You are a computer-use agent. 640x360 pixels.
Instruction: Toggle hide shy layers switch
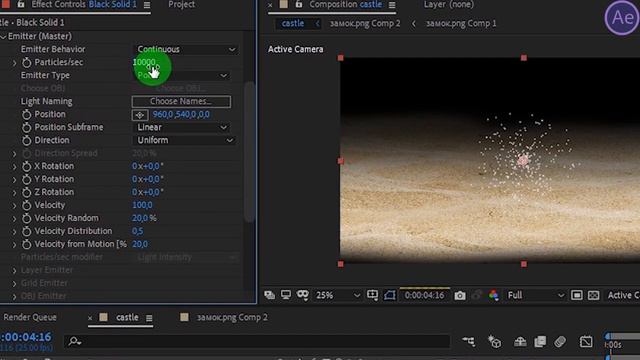pyautogui.click(x=520, y=342)
